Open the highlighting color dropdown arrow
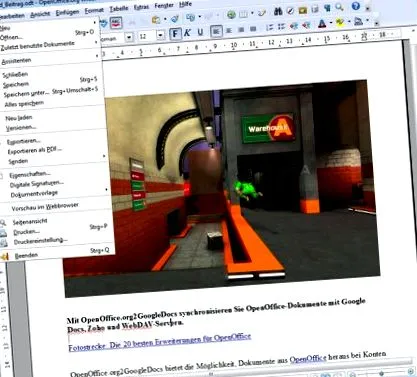 point(349,22)
